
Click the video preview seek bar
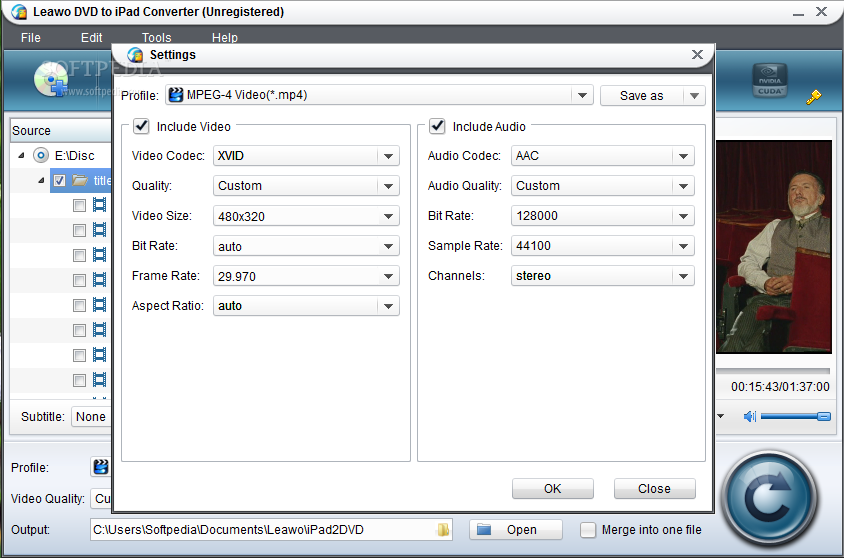click(x=773, y=371)
